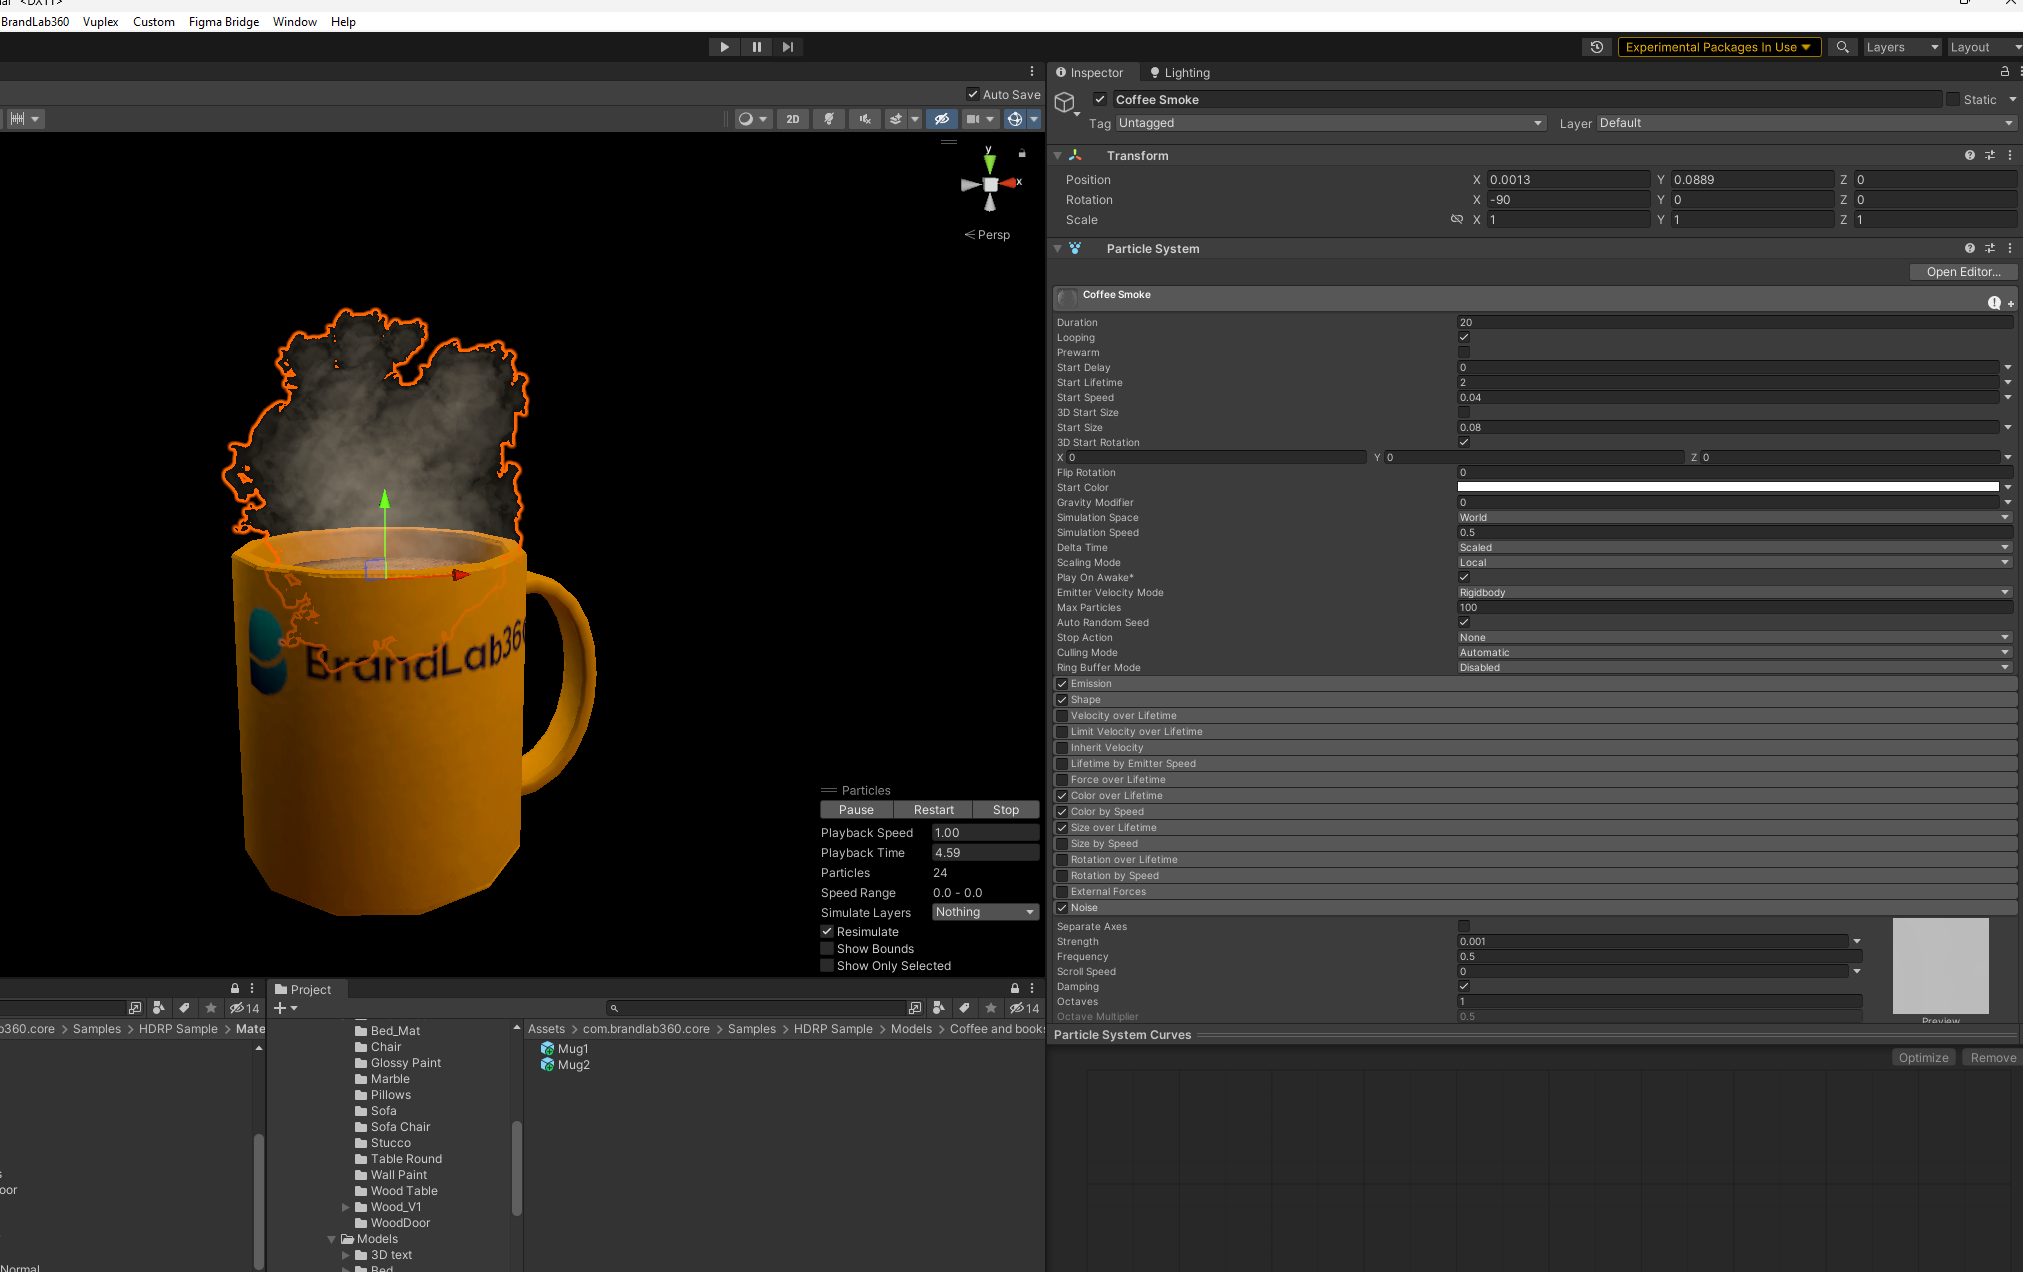Toggle 2D view mode in the scene

pos(793,119)
